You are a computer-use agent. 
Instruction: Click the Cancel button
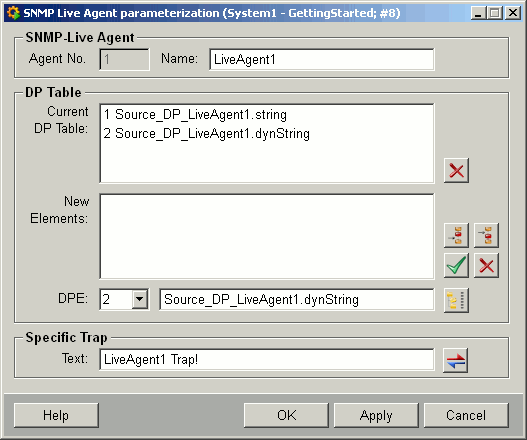pos(466,415)
